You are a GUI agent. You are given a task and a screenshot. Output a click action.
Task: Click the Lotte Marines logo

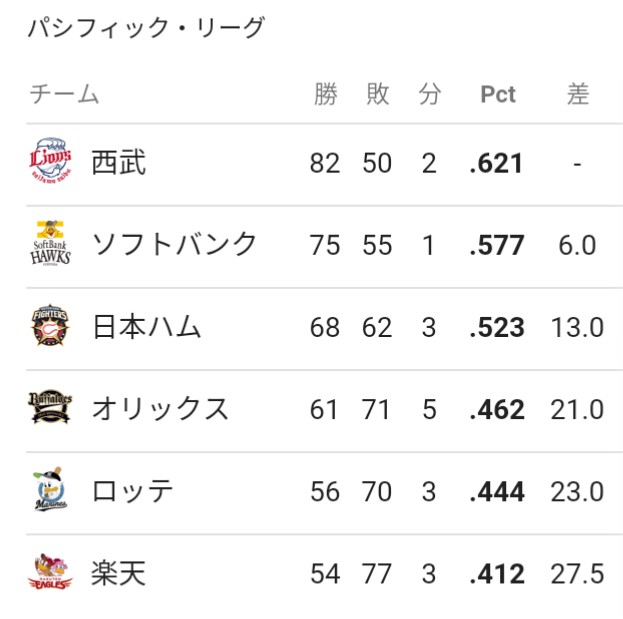pos(50,489)
